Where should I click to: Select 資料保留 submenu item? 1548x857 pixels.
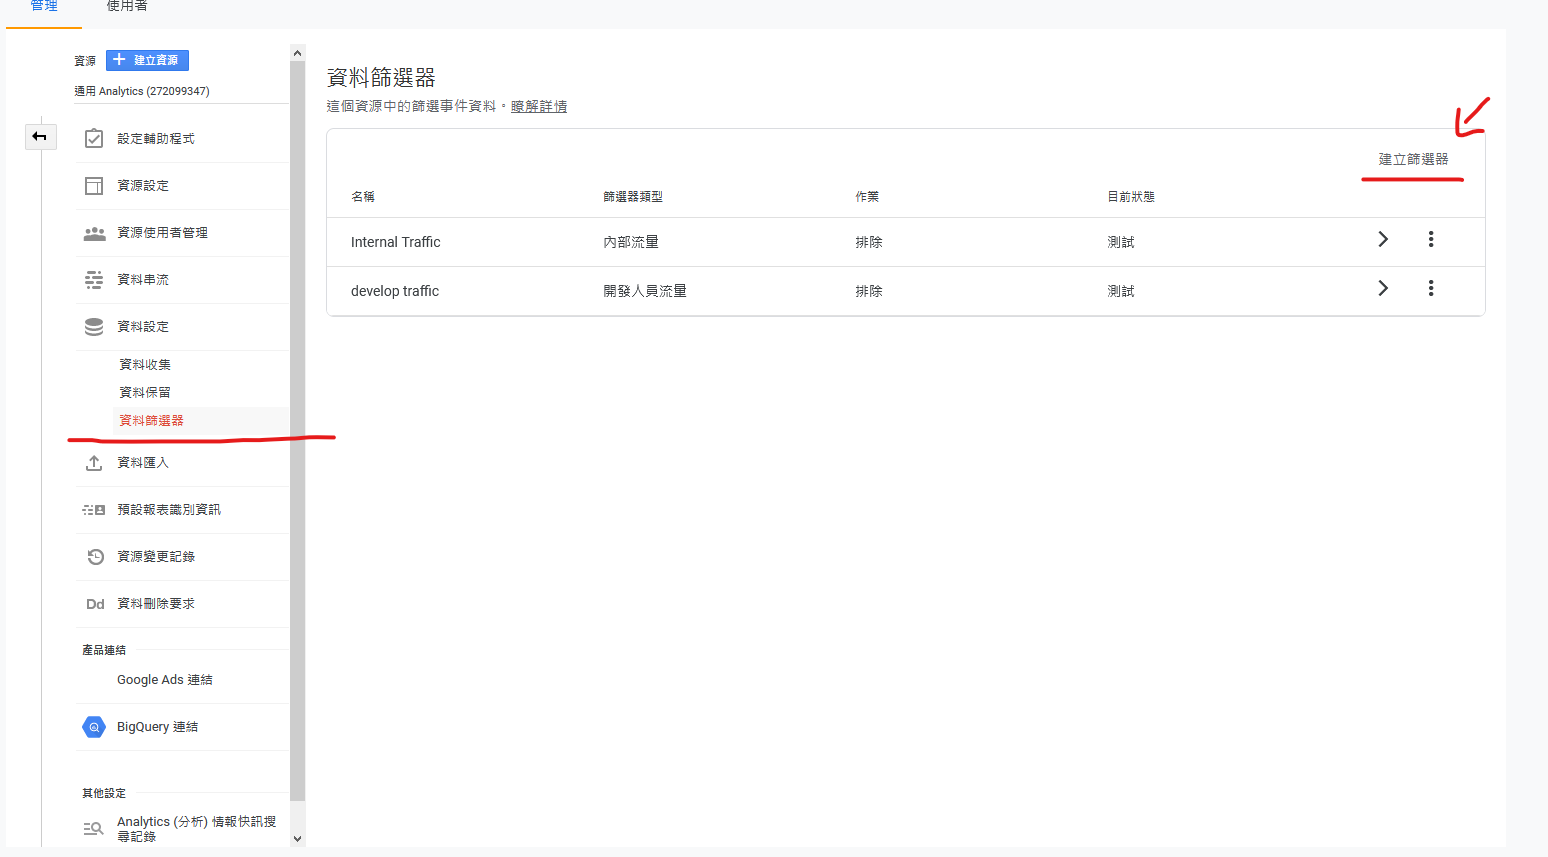pos(145,392)
